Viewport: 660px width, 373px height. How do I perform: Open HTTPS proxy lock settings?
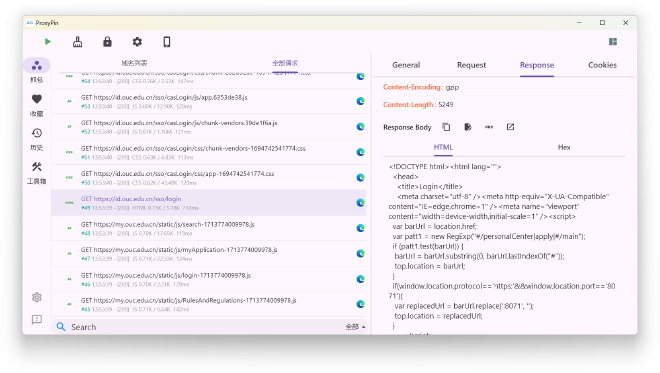point(107,42)
